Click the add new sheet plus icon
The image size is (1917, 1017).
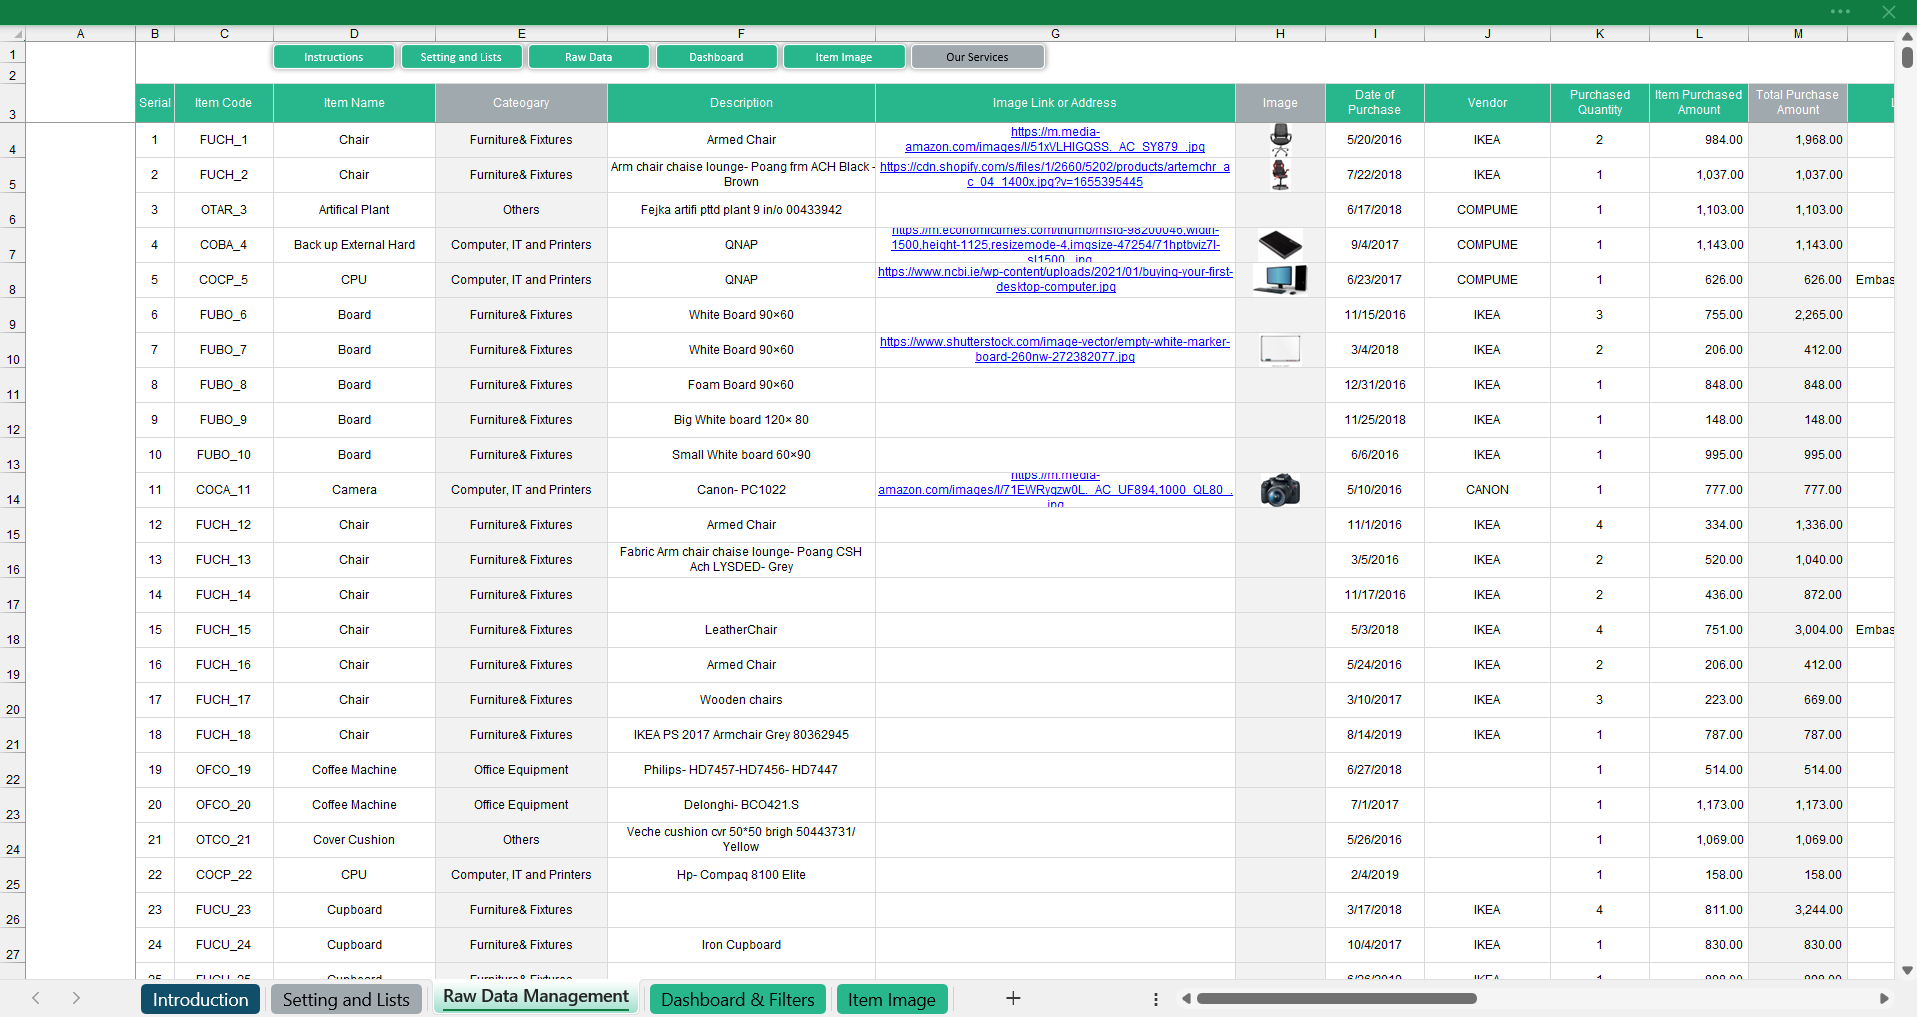(1013, 998)
